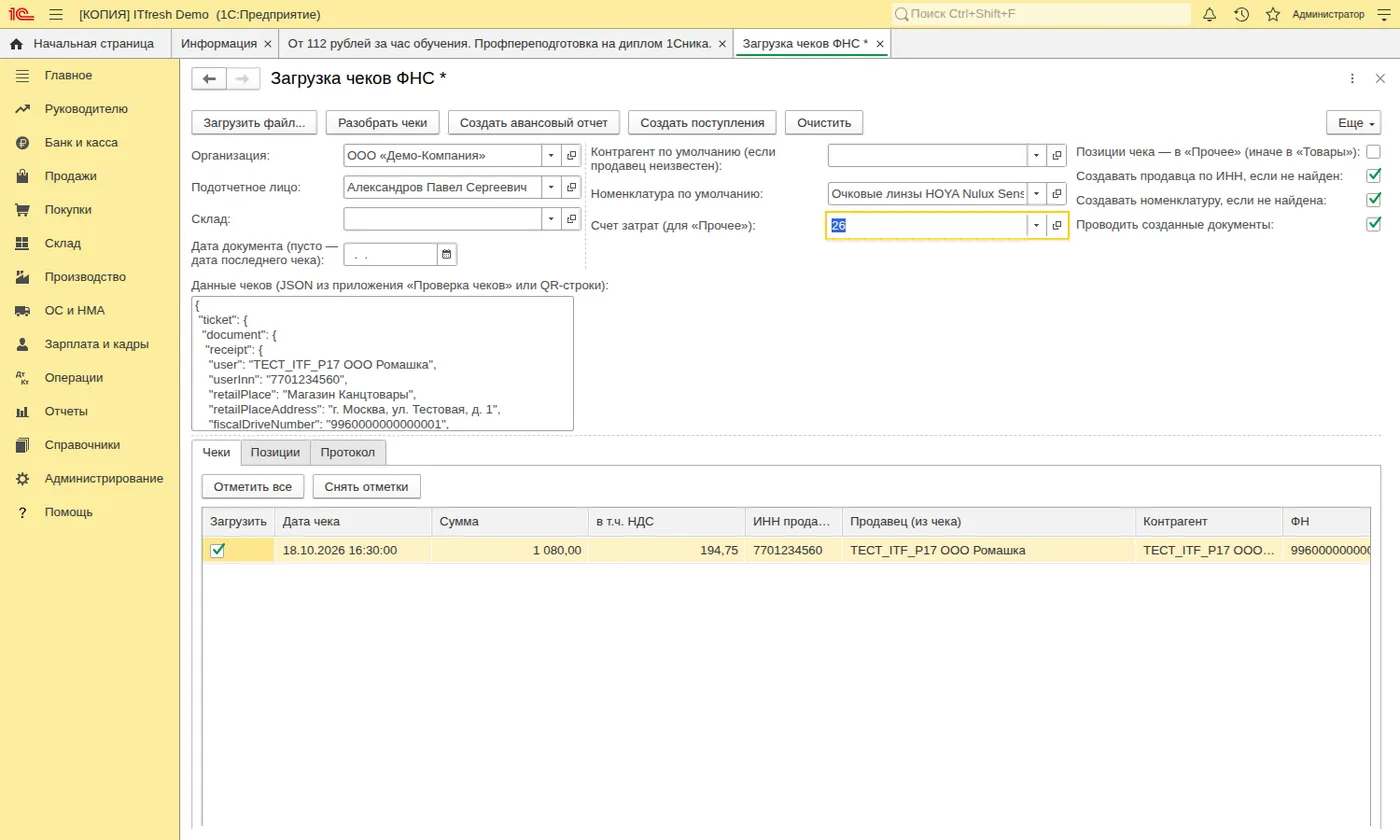This screenshot has height=840, width=1400.
Task: Toggle Создавать номенклатуру, если не найдена checkbox
Action: [1374, 200]
